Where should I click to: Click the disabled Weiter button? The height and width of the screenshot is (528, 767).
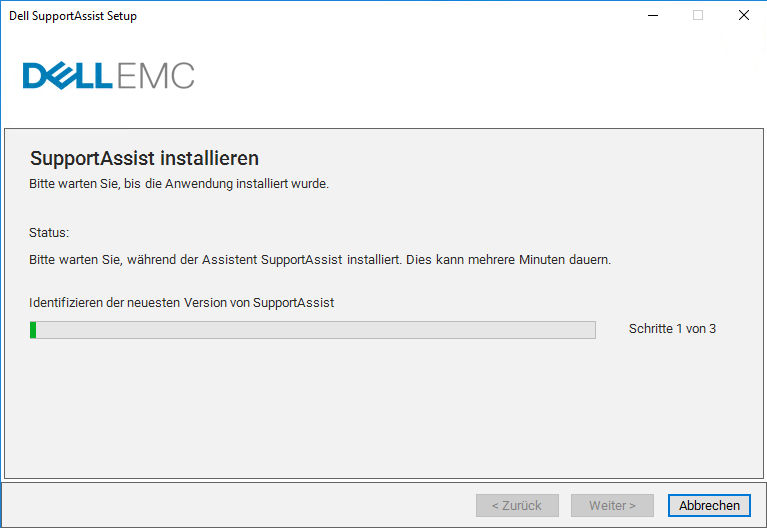pyautogui.click(x=612, y=505)
